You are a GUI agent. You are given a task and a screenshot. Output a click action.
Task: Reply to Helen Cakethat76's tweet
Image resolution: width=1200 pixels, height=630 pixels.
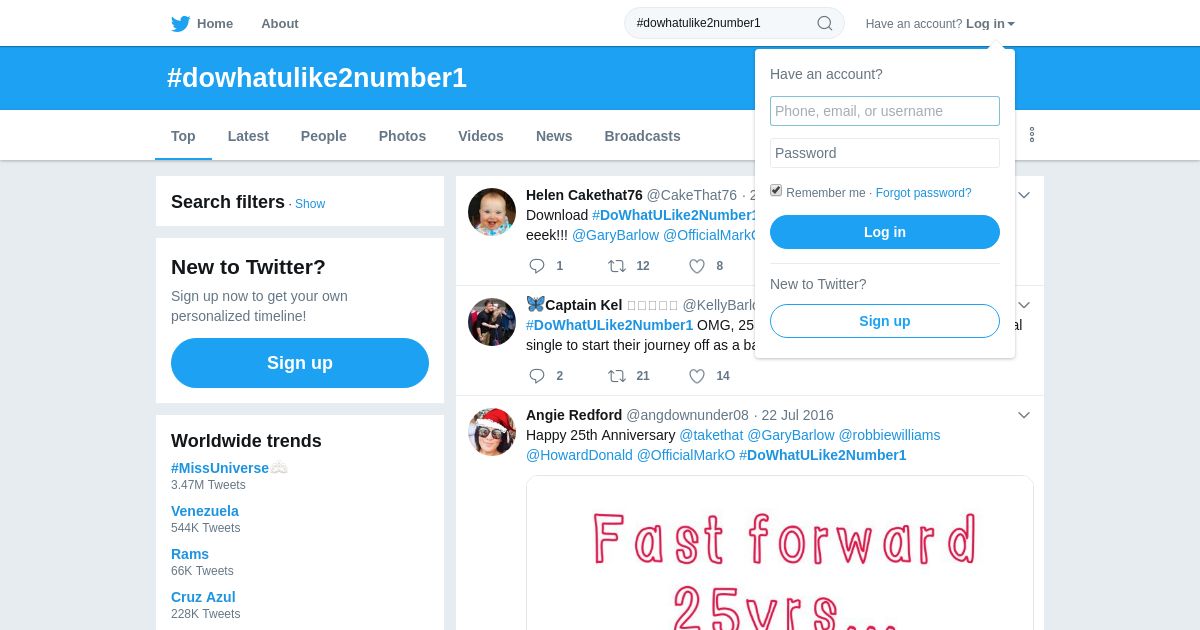coord(537,266)
